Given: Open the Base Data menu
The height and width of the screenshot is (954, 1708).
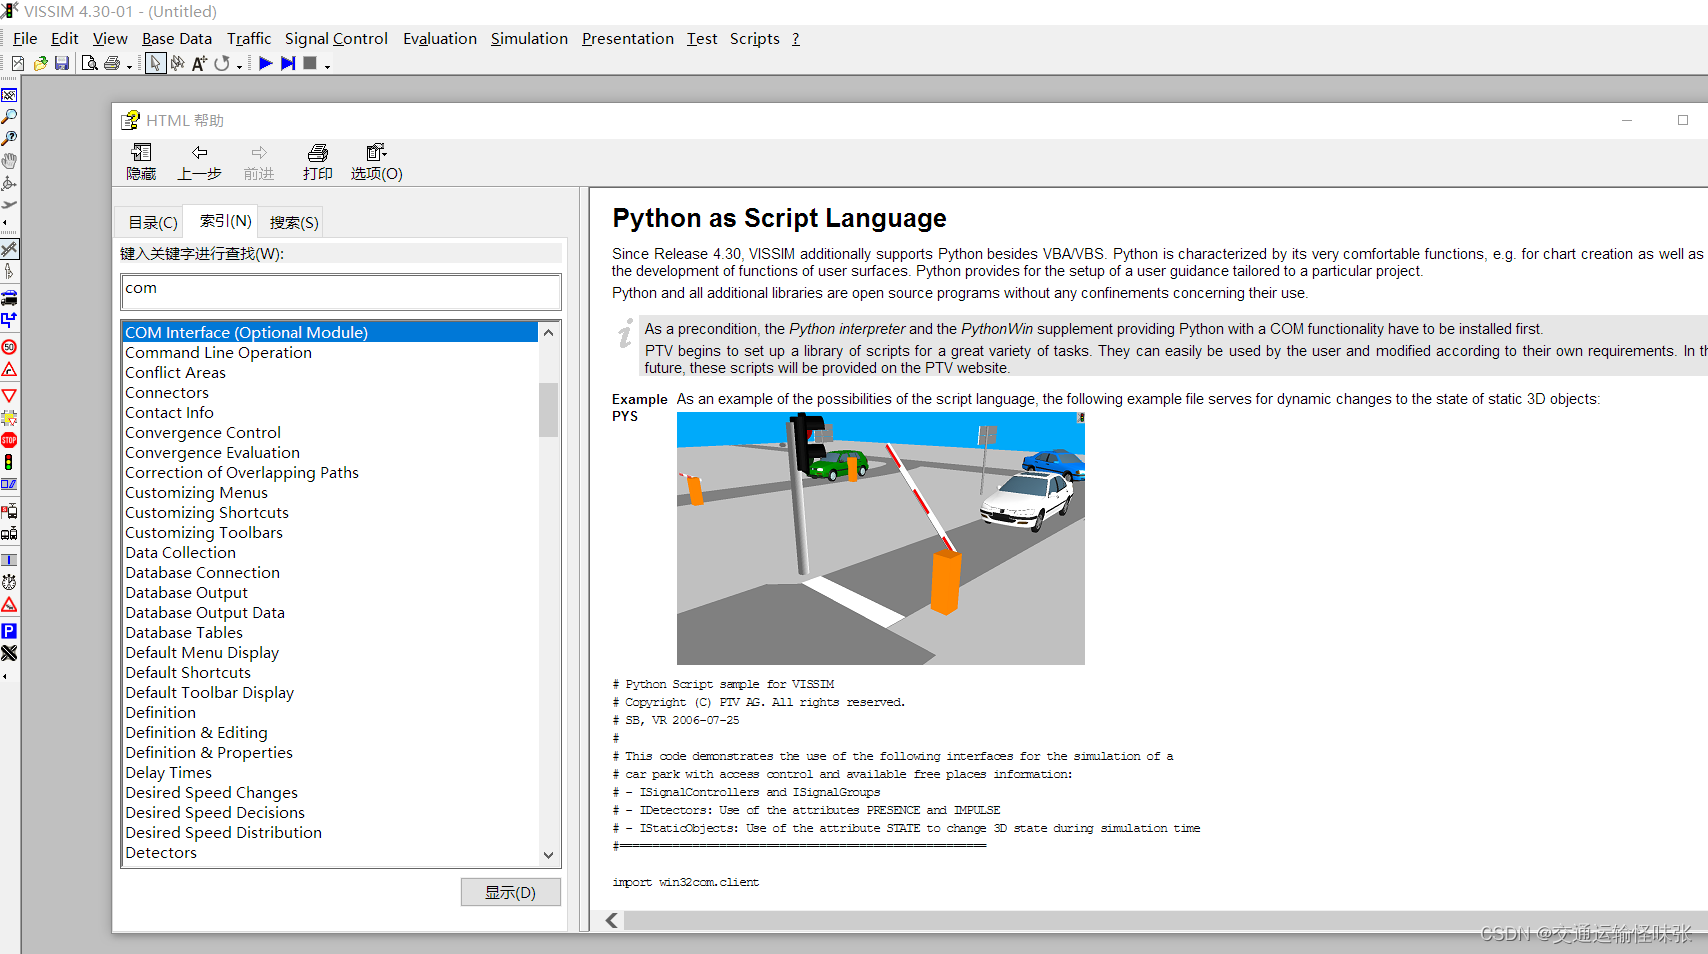Looking at the screenshot, I should coord(177,38).
